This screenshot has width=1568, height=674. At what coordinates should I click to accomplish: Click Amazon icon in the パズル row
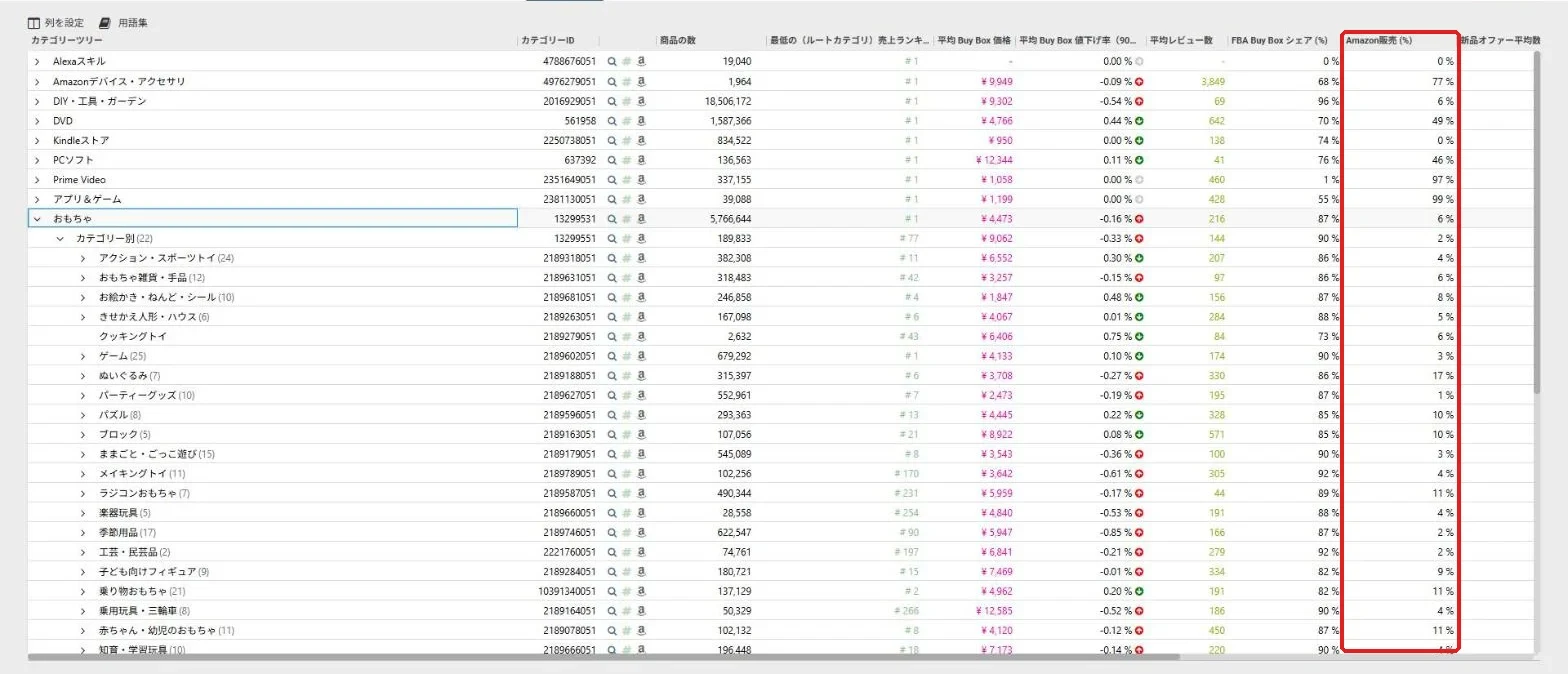(641, 414)
